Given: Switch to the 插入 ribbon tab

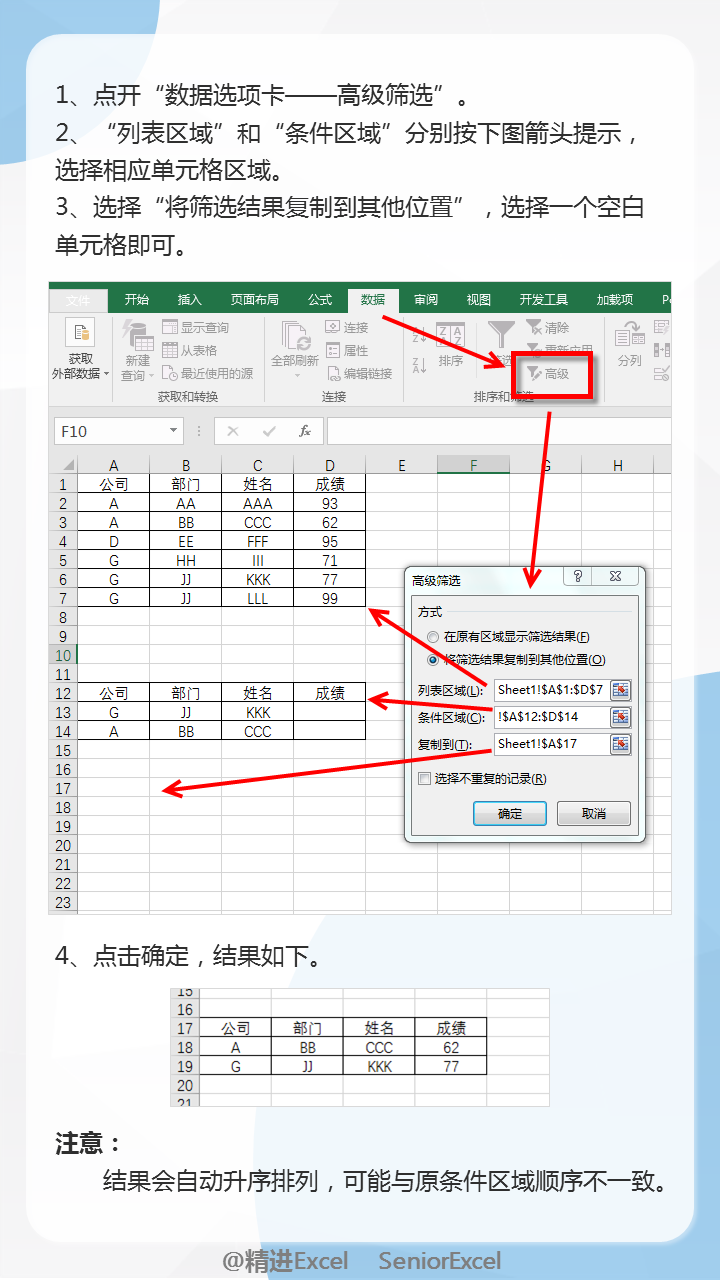Looking at the screenshot, I should tap(189, 299).
